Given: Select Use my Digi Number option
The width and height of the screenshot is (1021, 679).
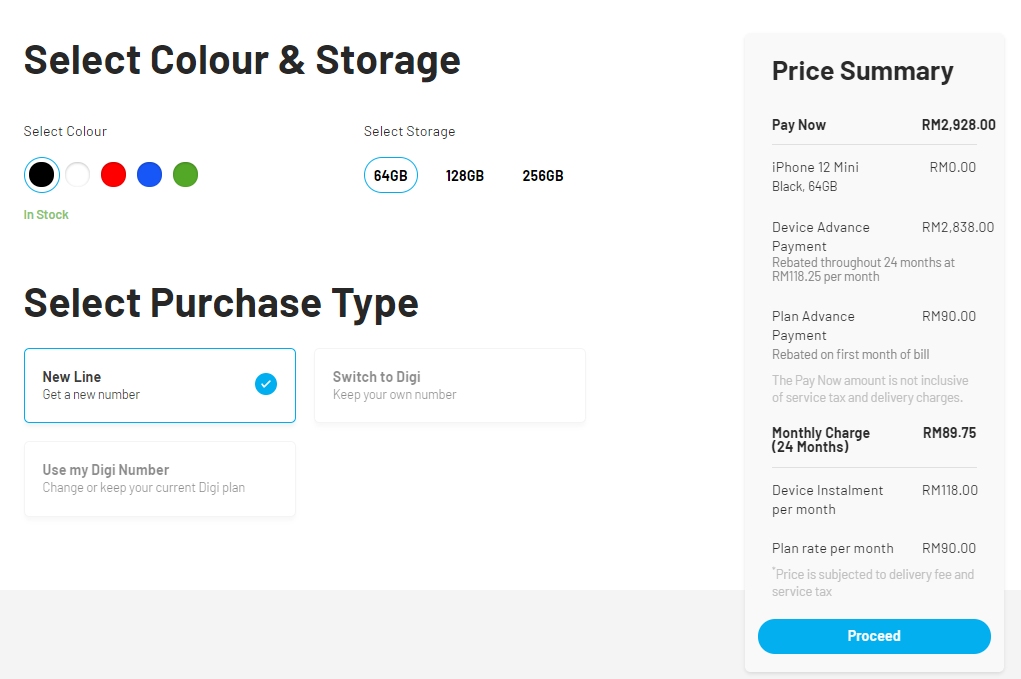Looking at the screenshot, I should coord(160,479).
